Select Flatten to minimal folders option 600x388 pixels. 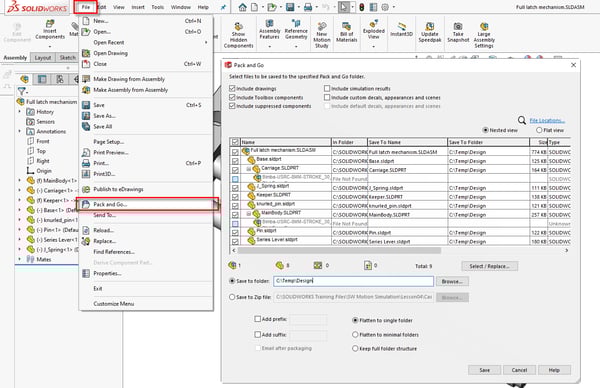(x=355, y=334)
